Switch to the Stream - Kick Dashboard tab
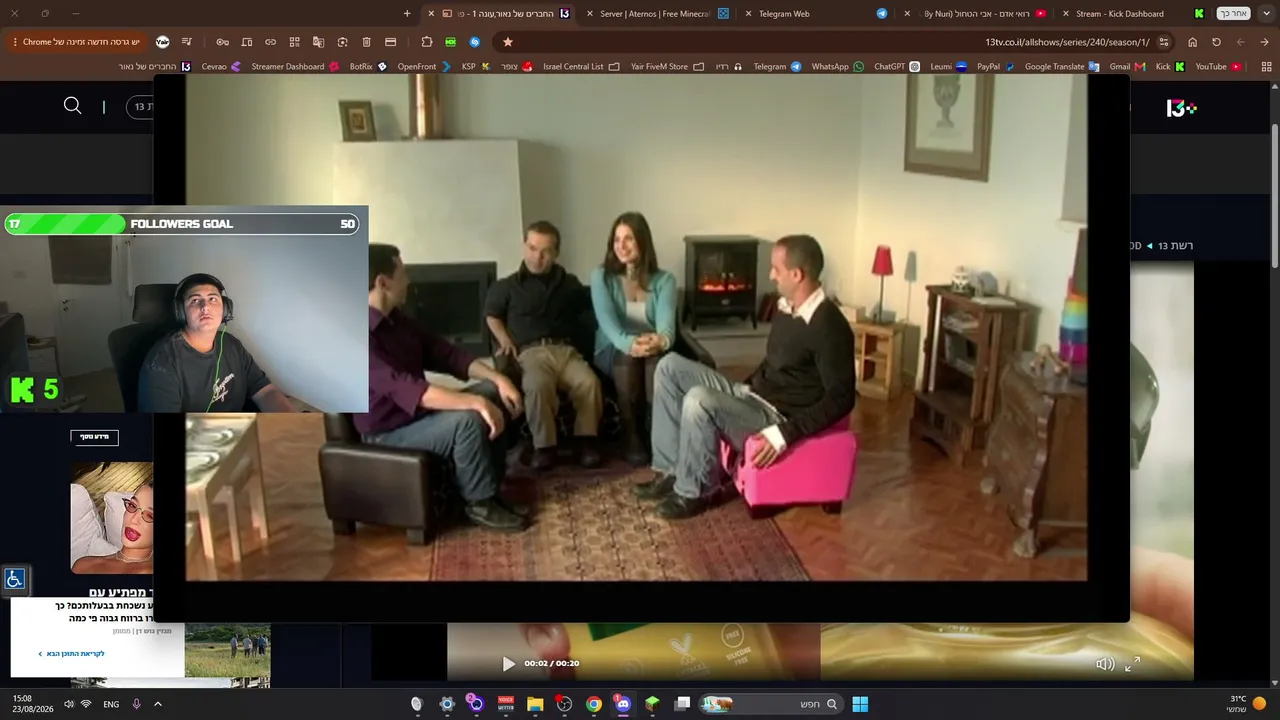 point(1133,14)
